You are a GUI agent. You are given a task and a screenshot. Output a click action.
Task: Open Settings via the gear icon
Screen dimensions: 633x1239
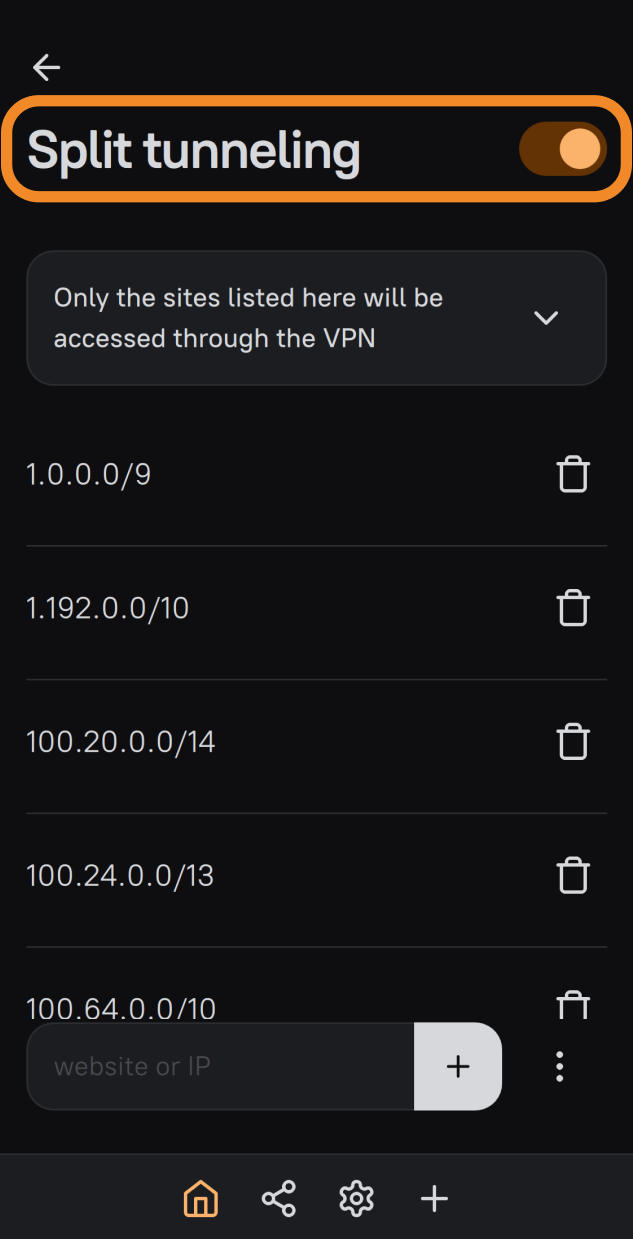coord(356,1198)
